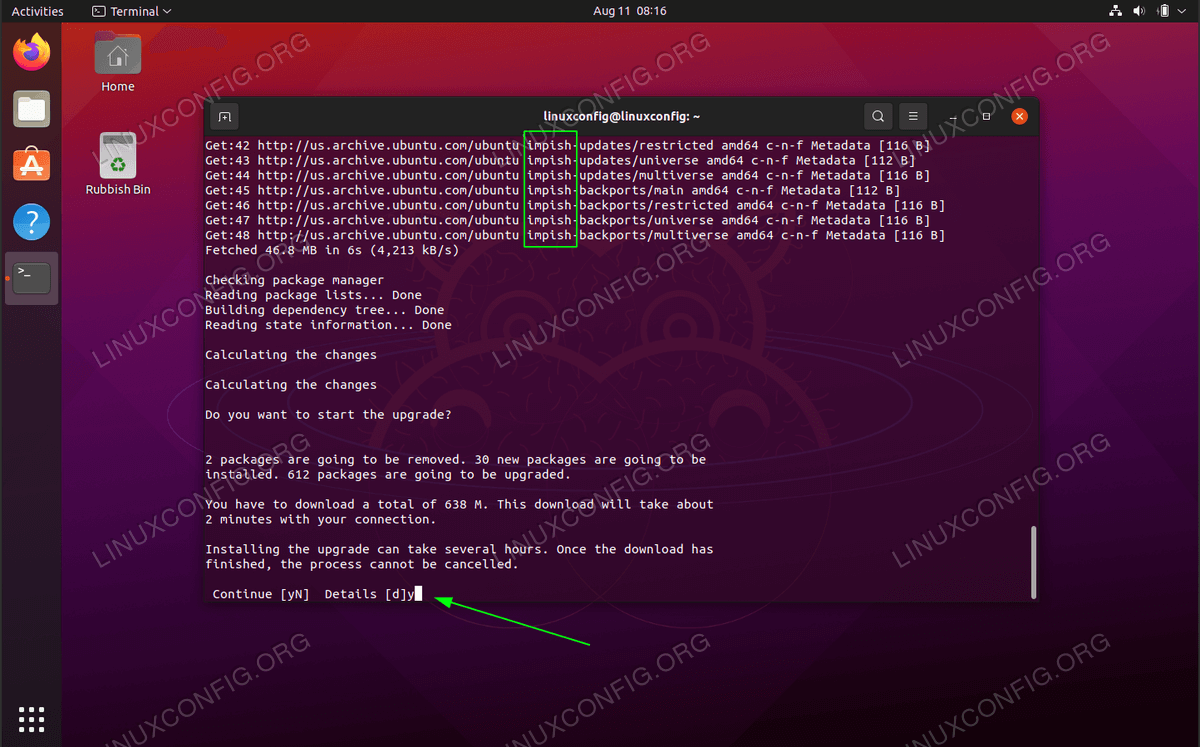
Task: Maximize the terminal window
Action: pyautogui.click(x=986, y=117)
